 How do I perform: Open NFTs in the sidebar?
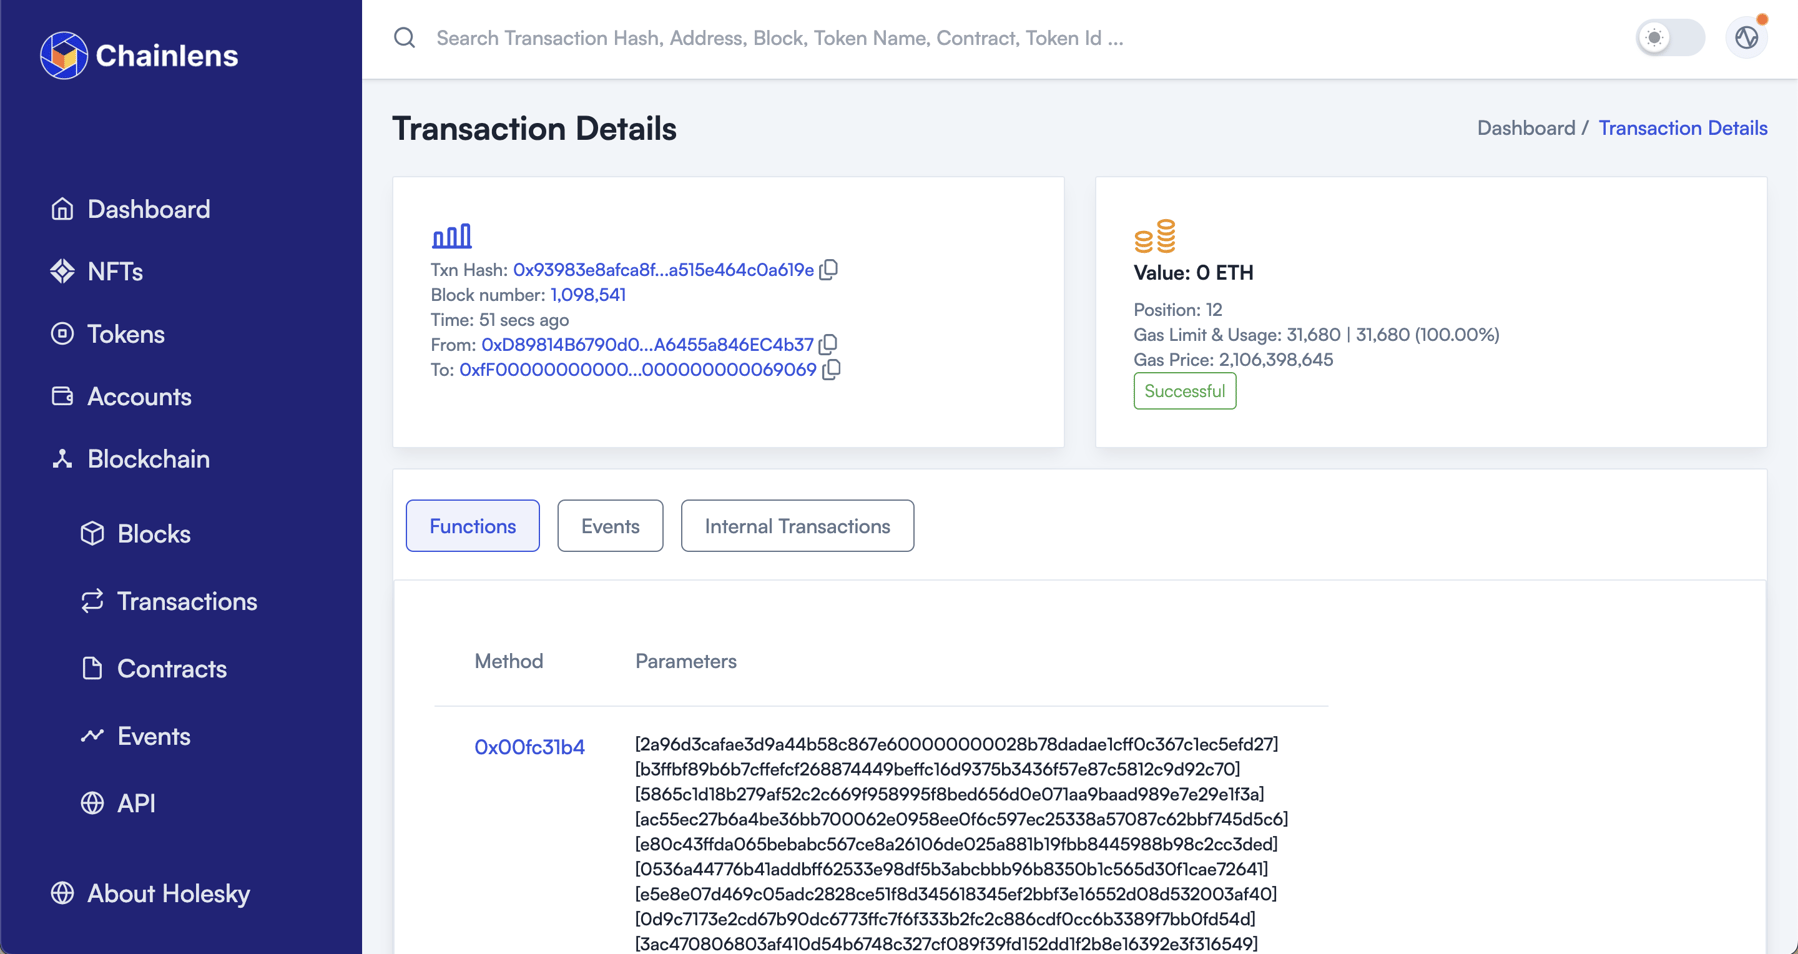115,272
